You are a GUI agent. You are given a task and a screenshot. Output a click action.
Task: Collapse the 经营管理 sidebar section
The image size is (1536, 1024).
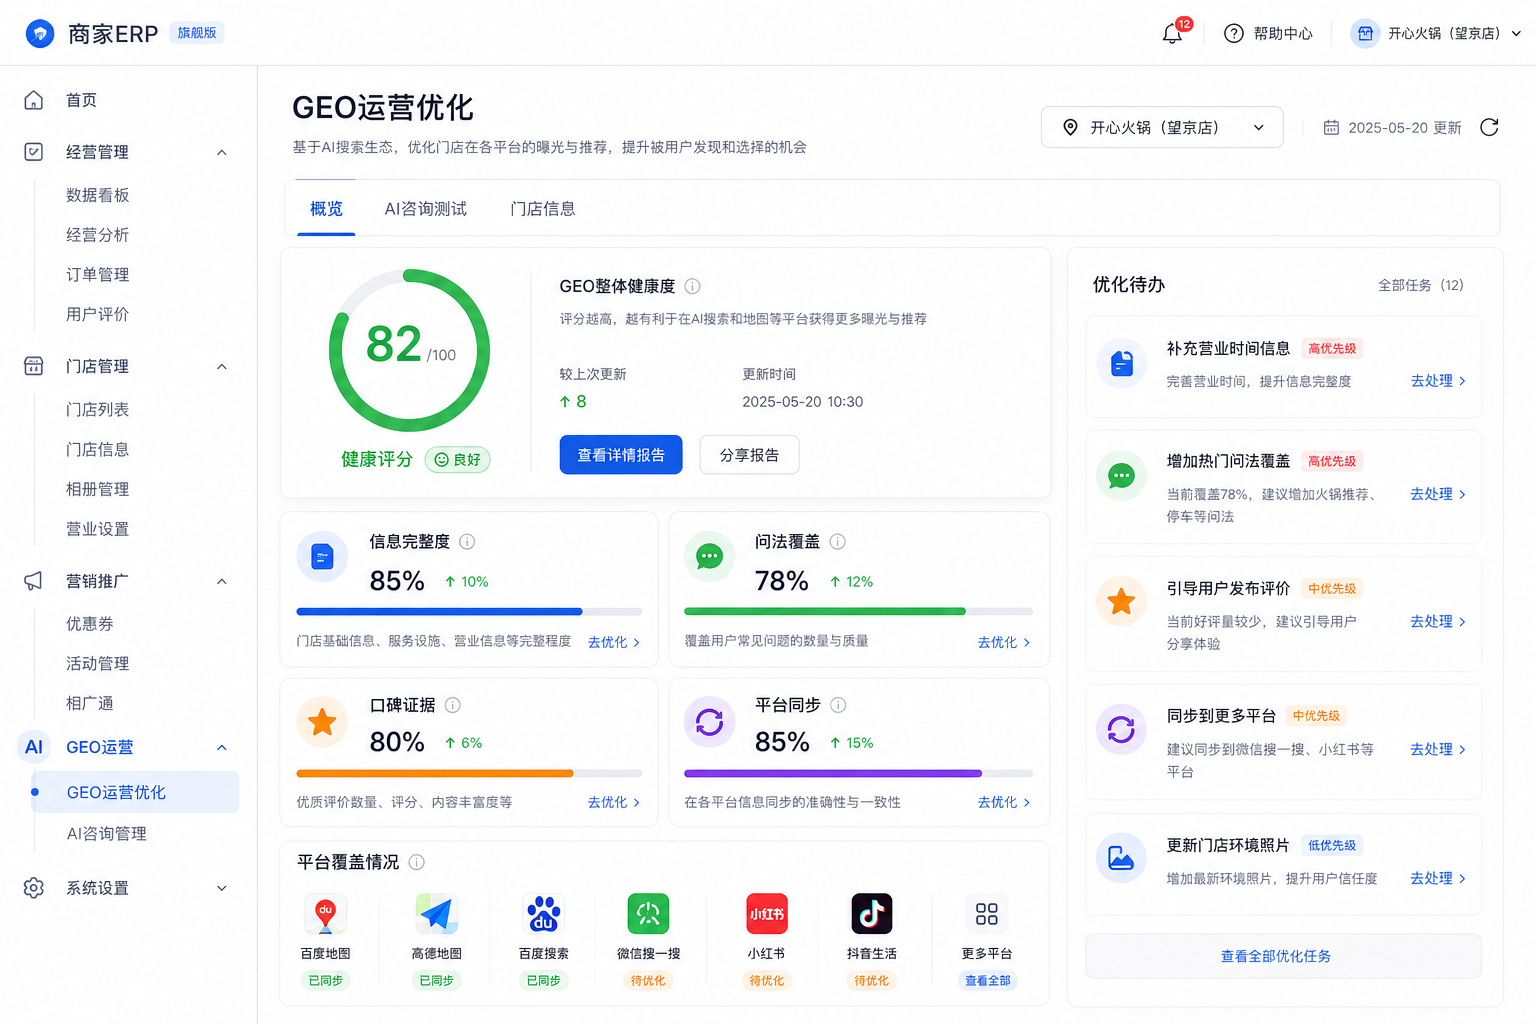pyautogui.click(x=222, y=153)
